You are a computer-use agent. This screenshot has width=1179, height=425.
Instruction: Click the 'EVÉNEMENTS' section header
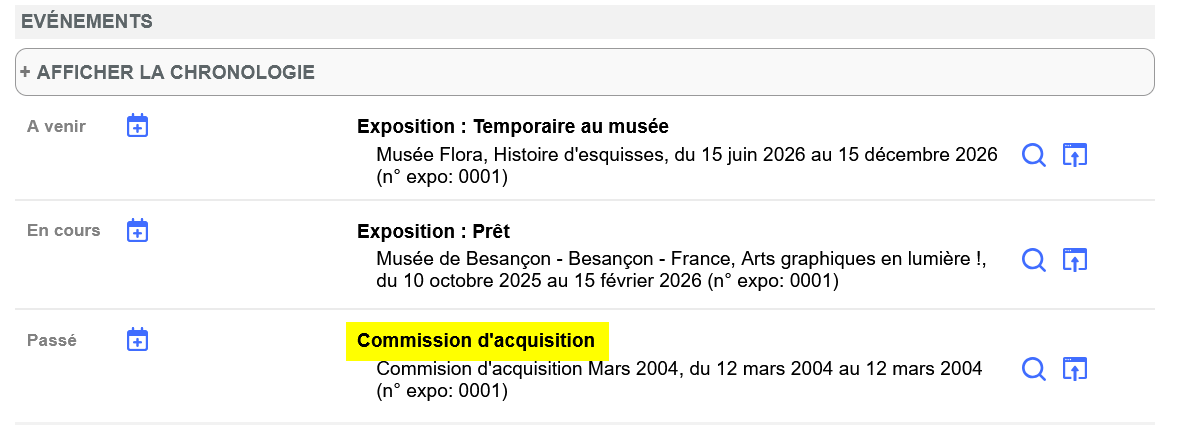[87, 21]
